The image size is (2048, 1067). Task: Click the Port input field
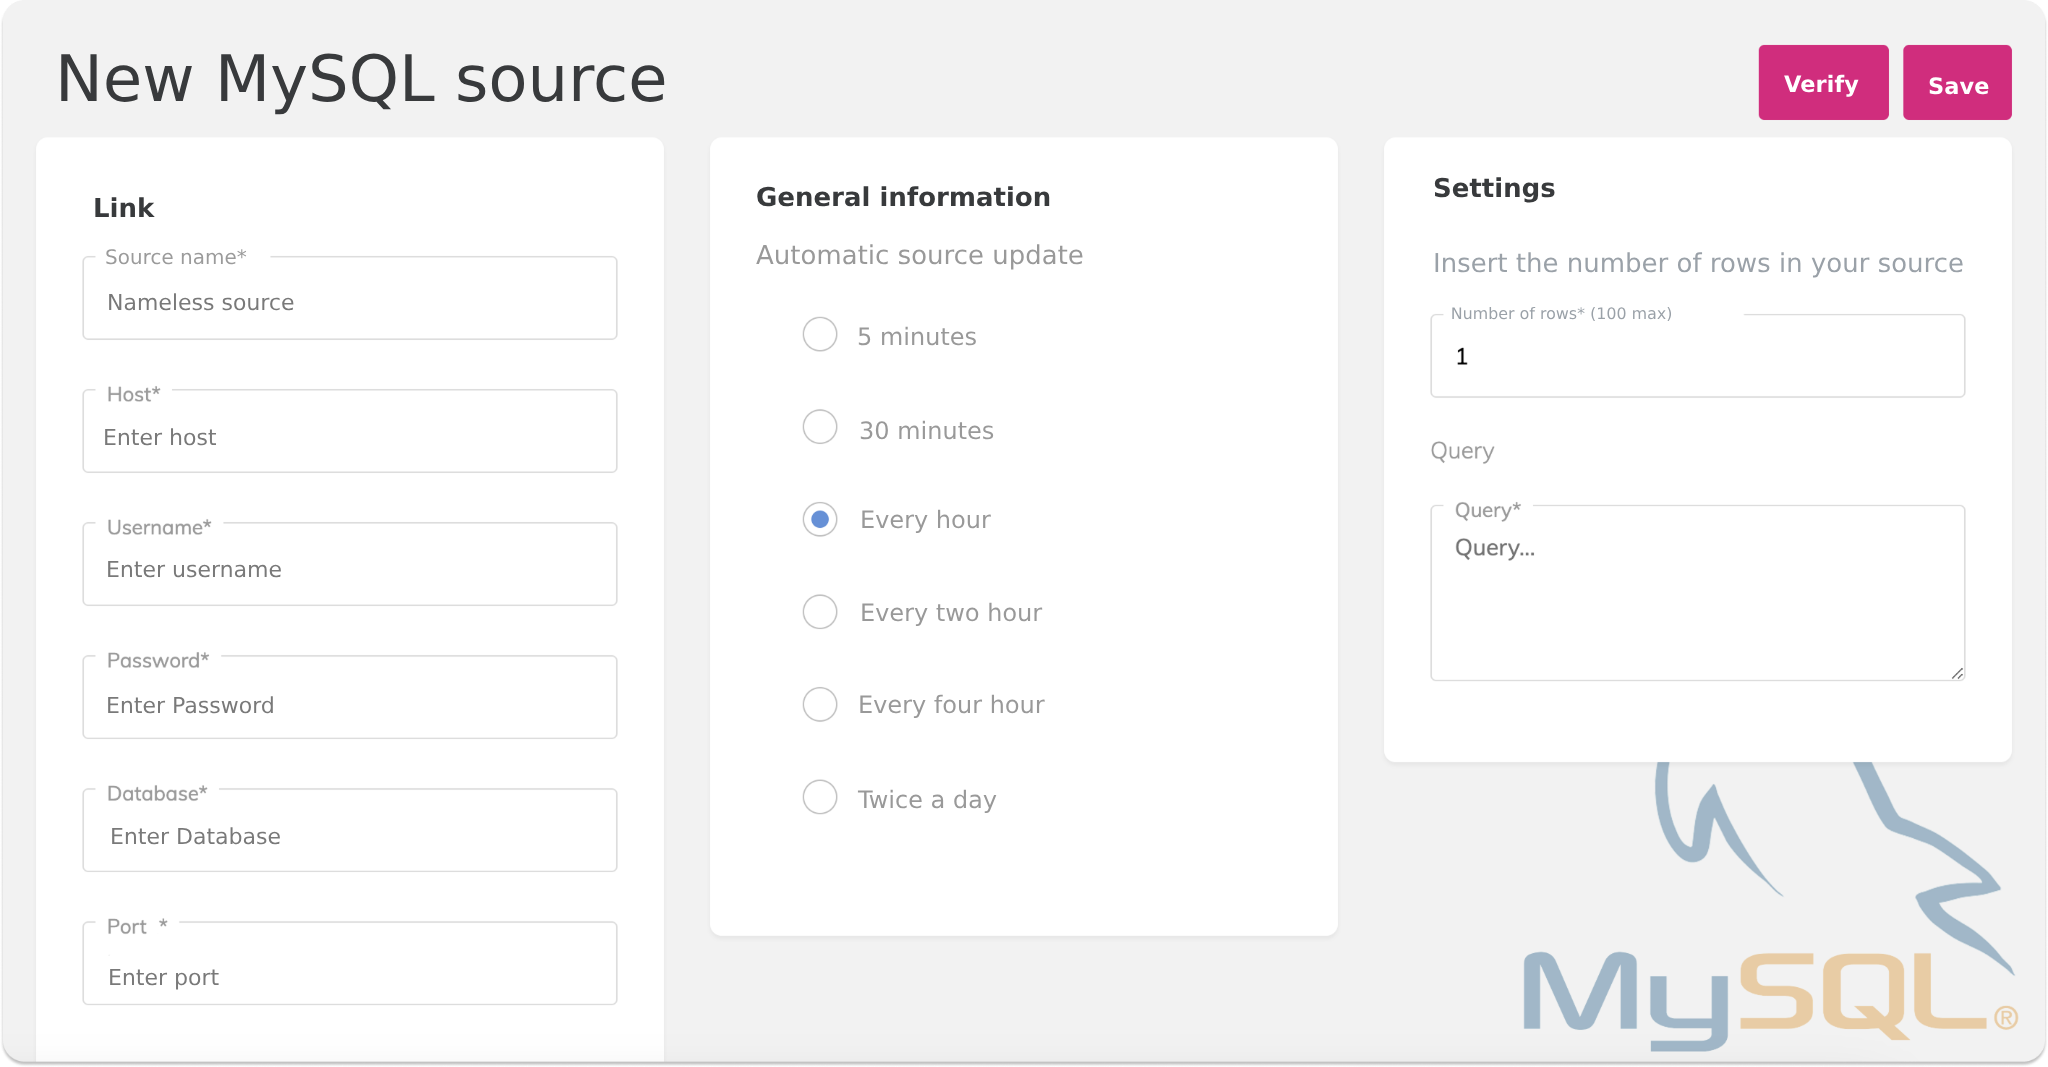pyautogui.click(x=350, y=963)
